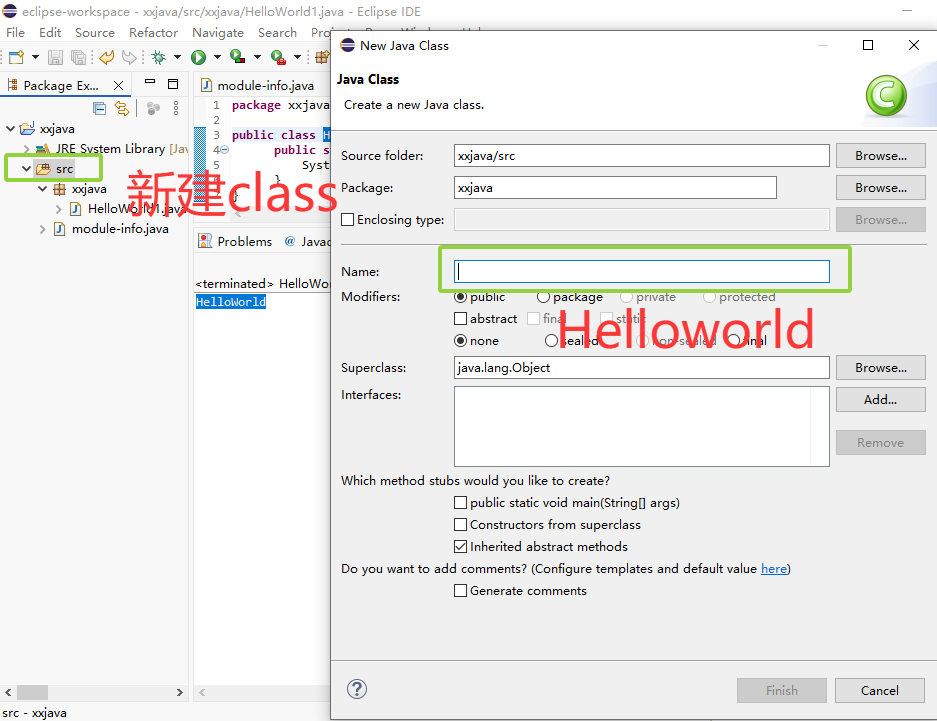937x721 pixels.
Task: Click the HelloWorld1.java file icon in tree
Action: point(76,208)
